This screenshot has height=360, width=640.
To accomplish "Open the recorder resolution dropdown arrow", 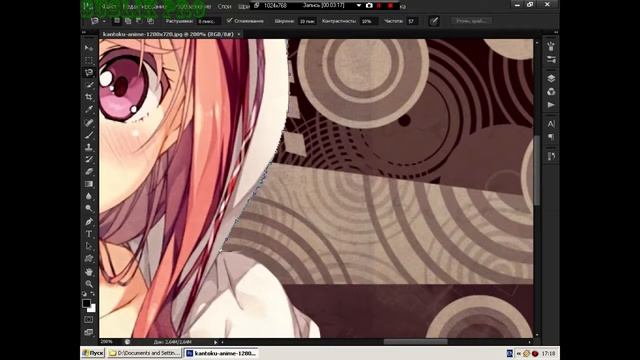I will click(x=358, y=6).
